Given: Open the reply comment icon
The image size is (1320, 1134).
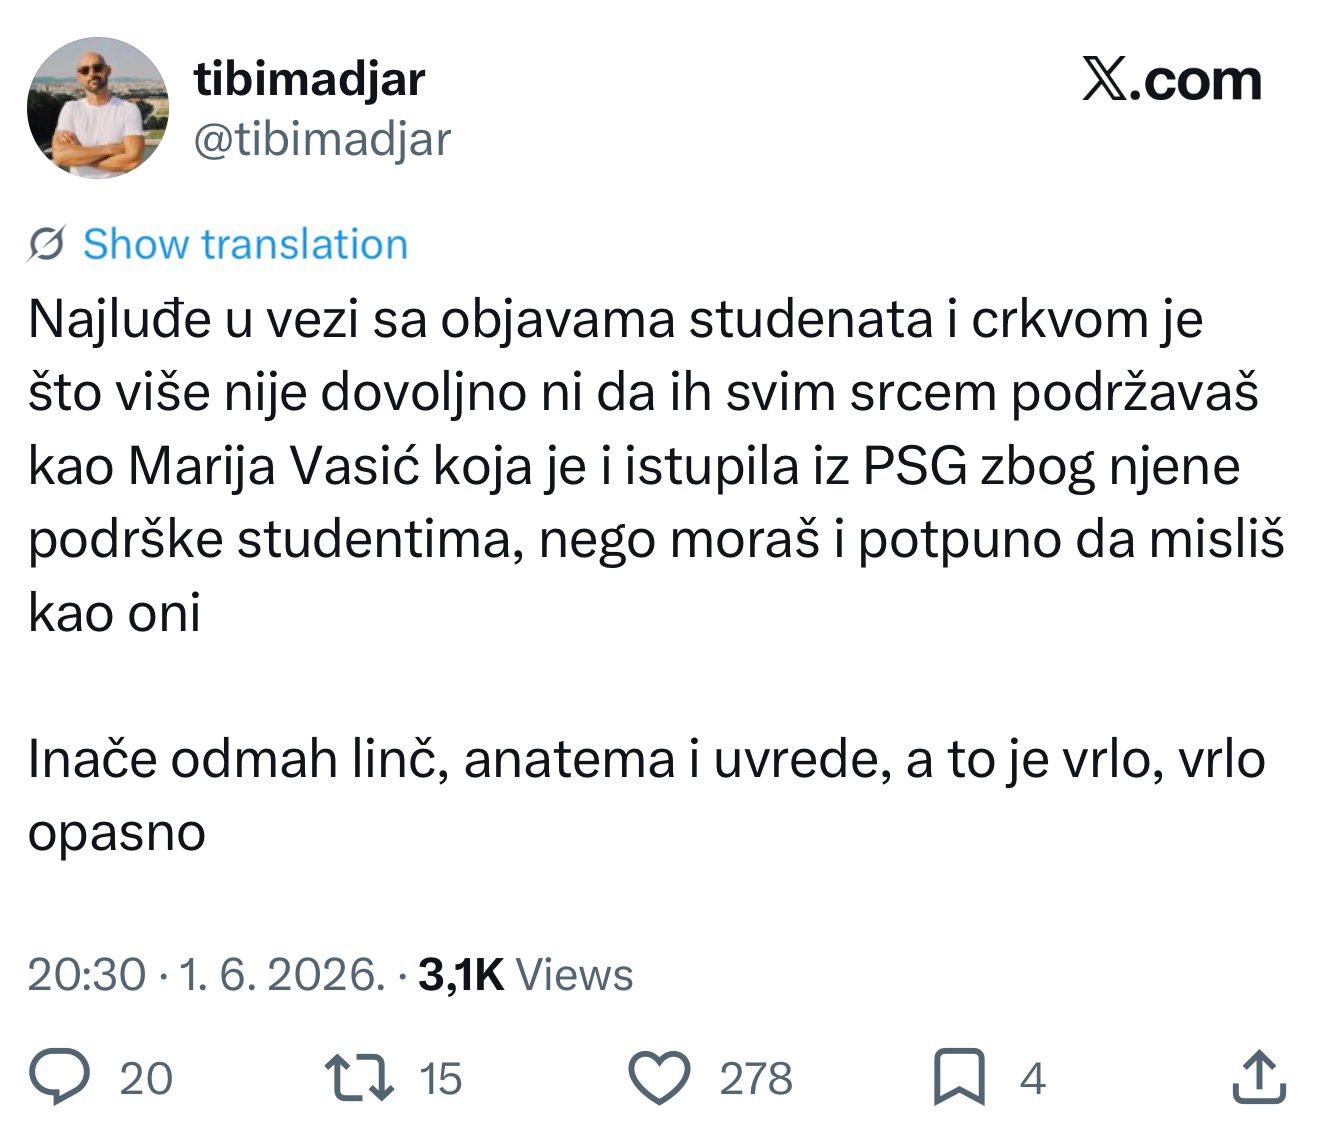Looking at the screenshot, I should 60,1077.
